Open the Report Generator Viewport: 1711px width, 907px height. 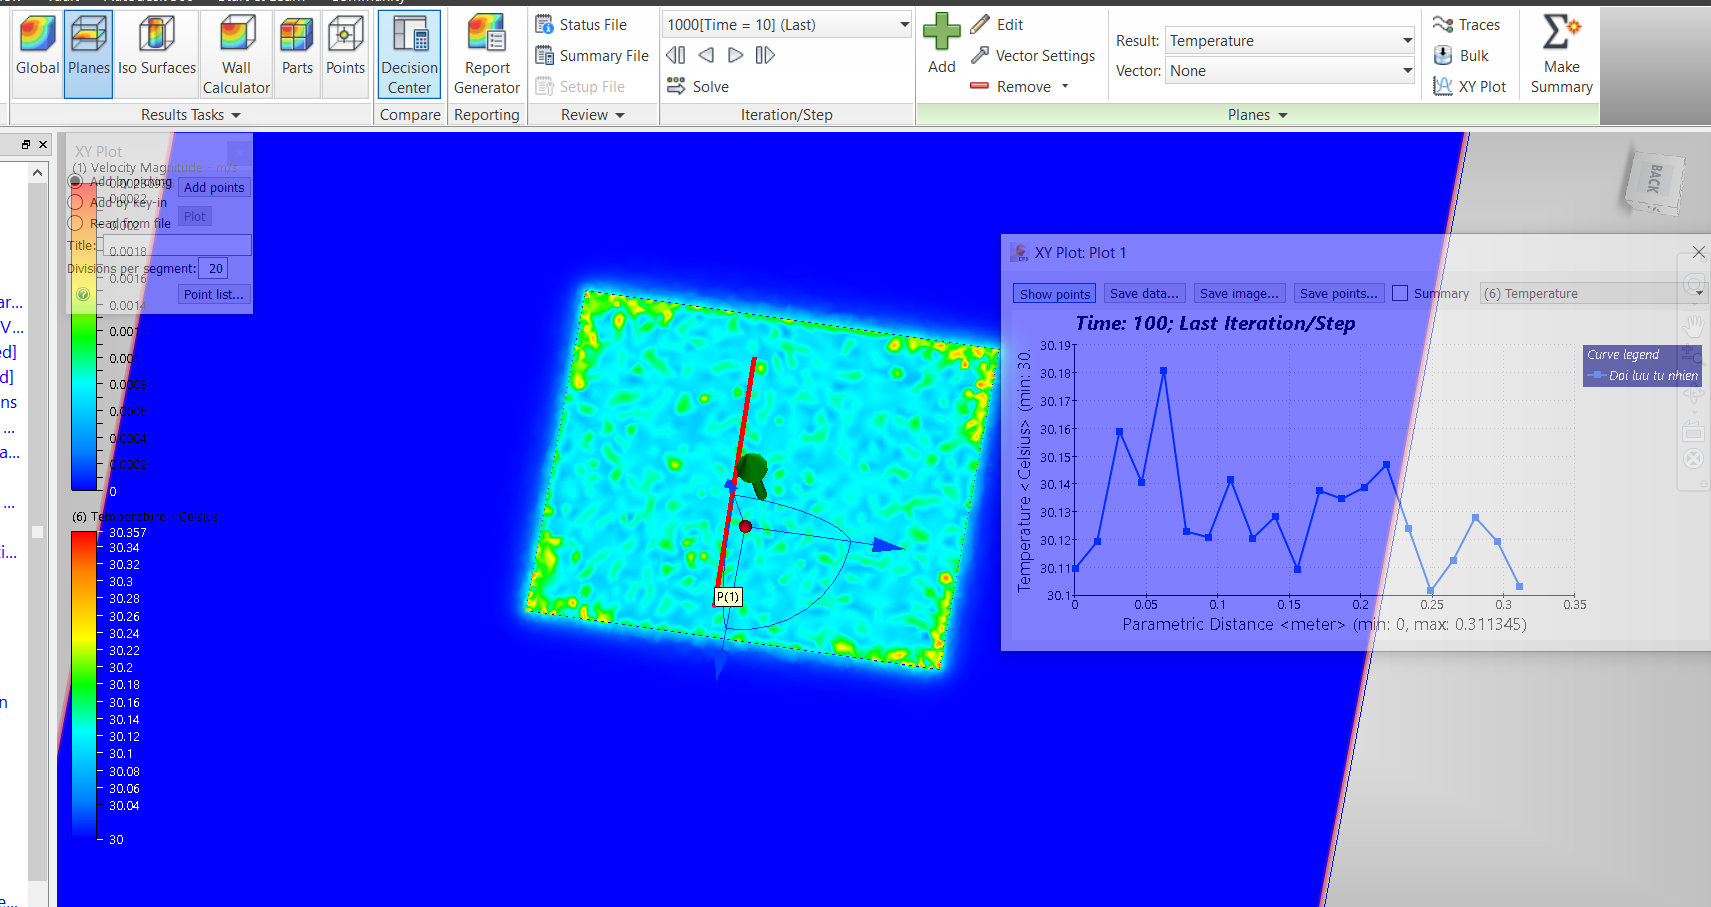click(x=487, y=55)
